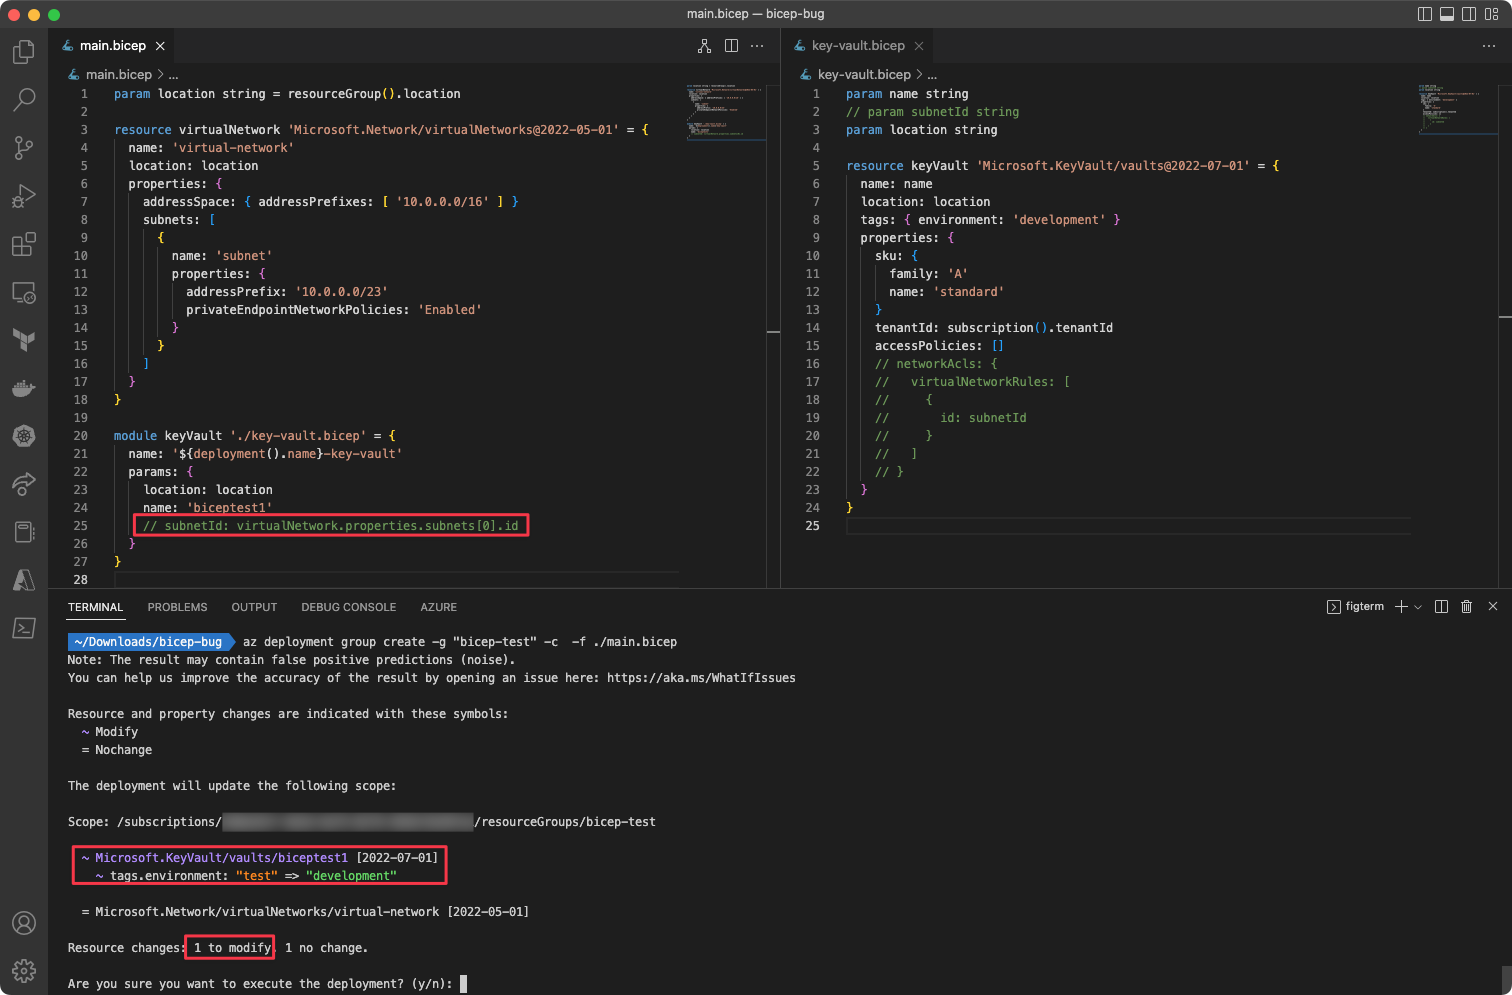Click the terminal y/n prompt cursor
The height and width of the screenshot is (995, 1512).
(463, 984)
